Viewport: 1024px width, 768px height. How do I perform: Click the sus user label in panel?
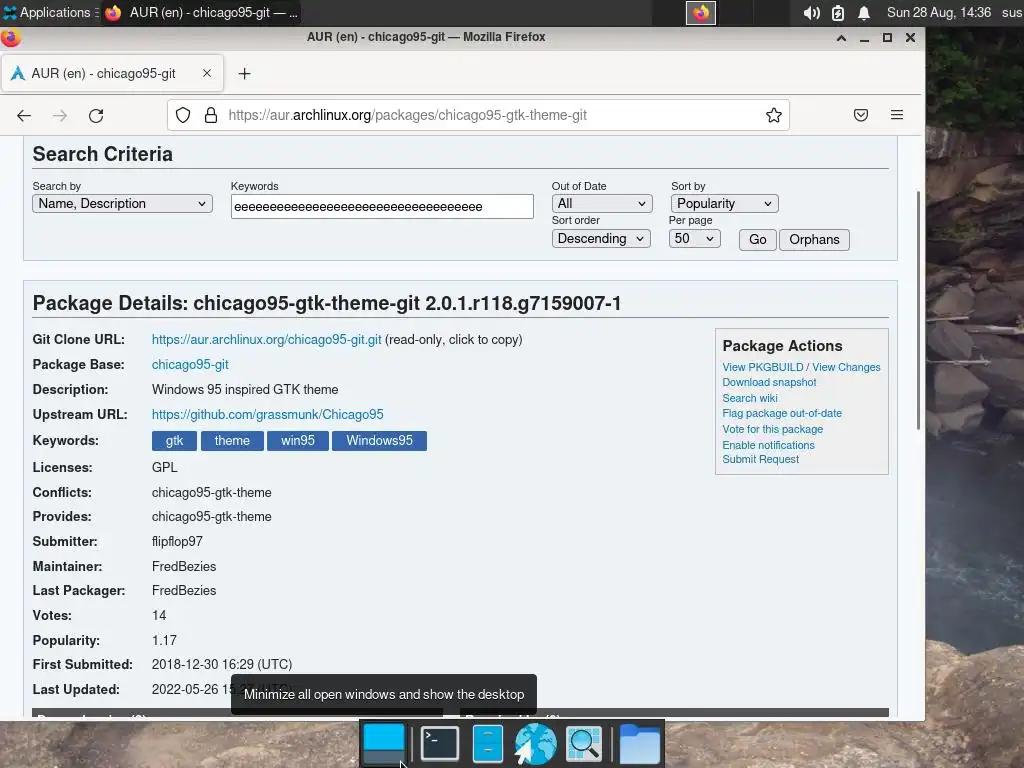(1012, 12)
